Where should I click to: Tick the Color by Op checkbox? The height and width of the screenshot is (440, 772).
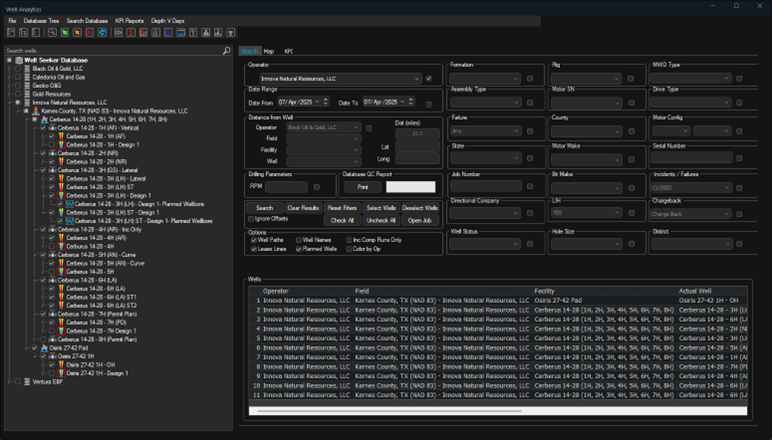pyautogui.click(x=347, y=249)
